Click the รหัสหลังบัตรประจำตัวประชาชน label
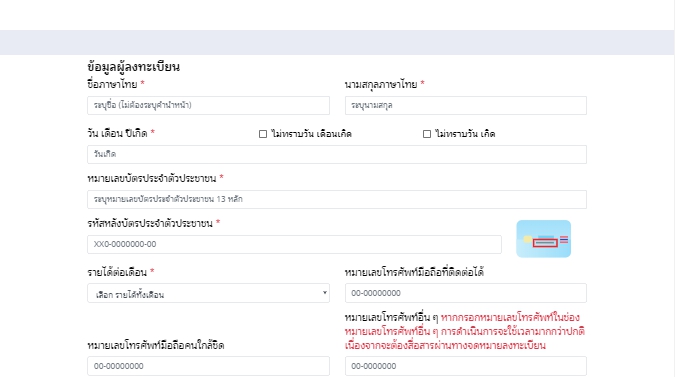Viewport: 675px width, 377px height. click(x=150, y=223)
